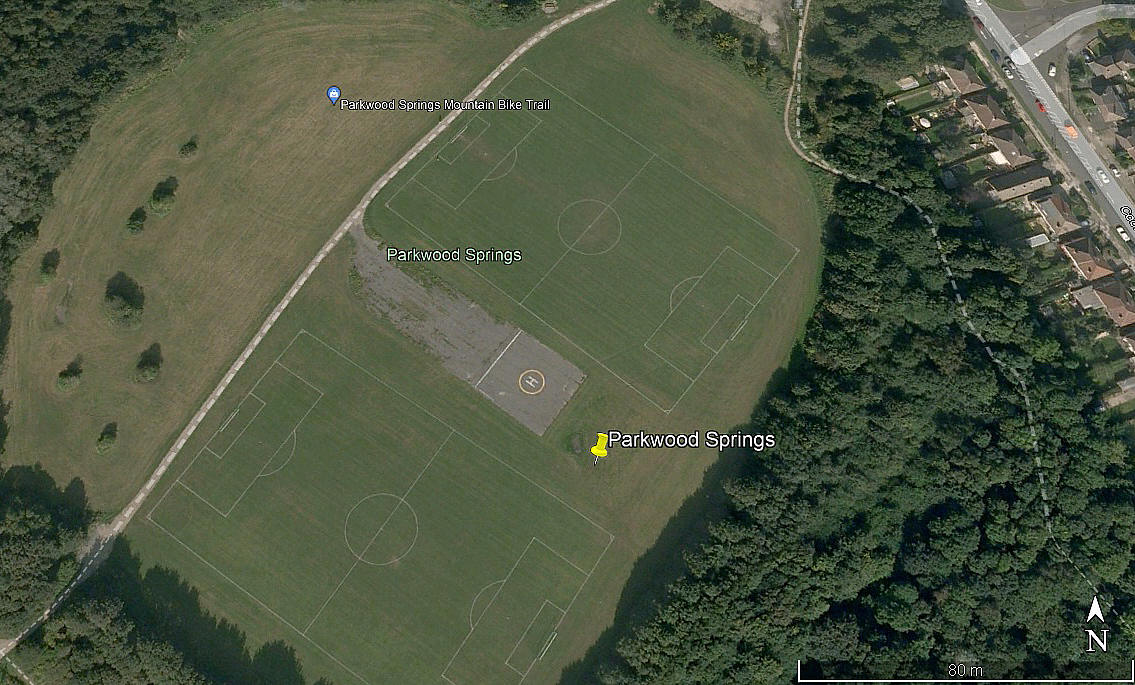
Task: Click the orange H helipad circle
Action: click(531, 381)
